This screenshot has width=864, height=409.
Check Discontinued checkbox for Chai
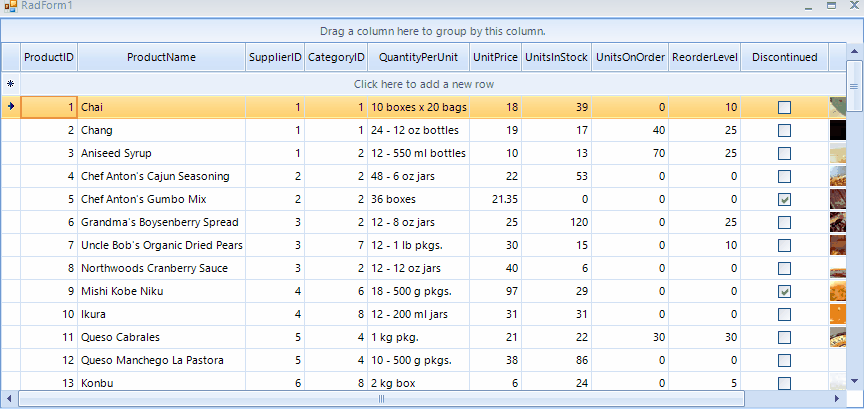pos(784,107)
